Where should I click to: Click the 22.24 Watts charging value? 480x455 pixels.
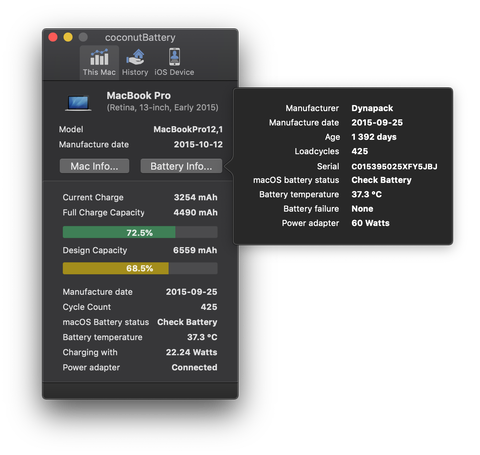[x=192, y=352]
